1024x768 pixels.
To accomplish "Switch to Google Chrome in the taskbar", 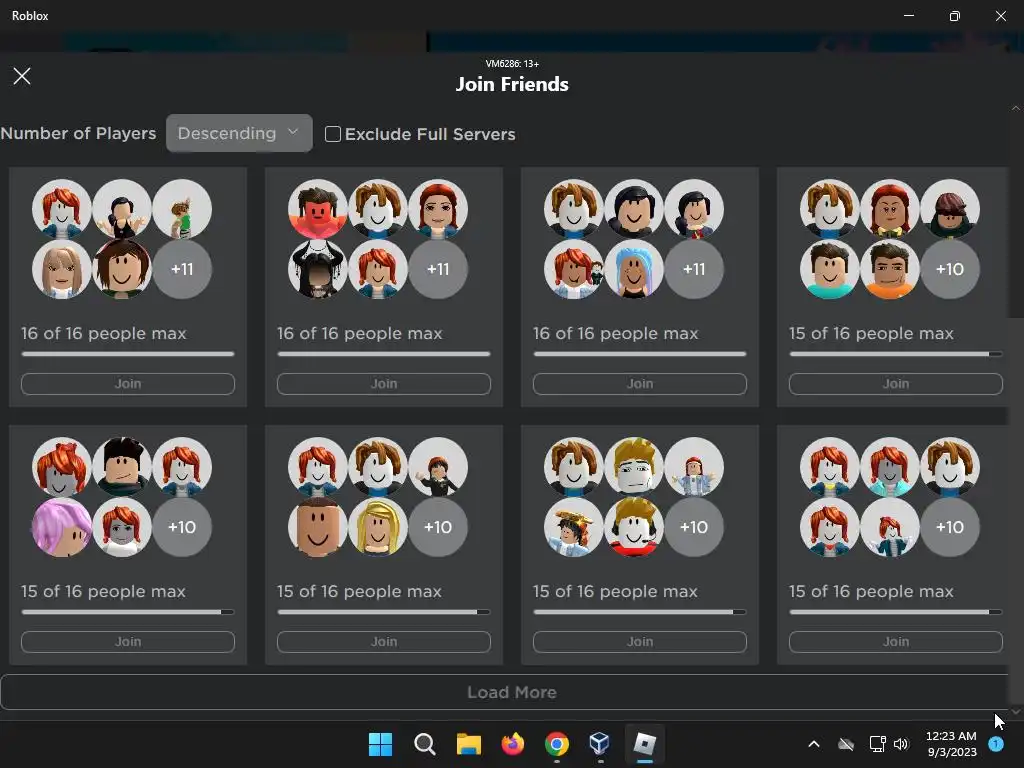I will pos(556,744).
